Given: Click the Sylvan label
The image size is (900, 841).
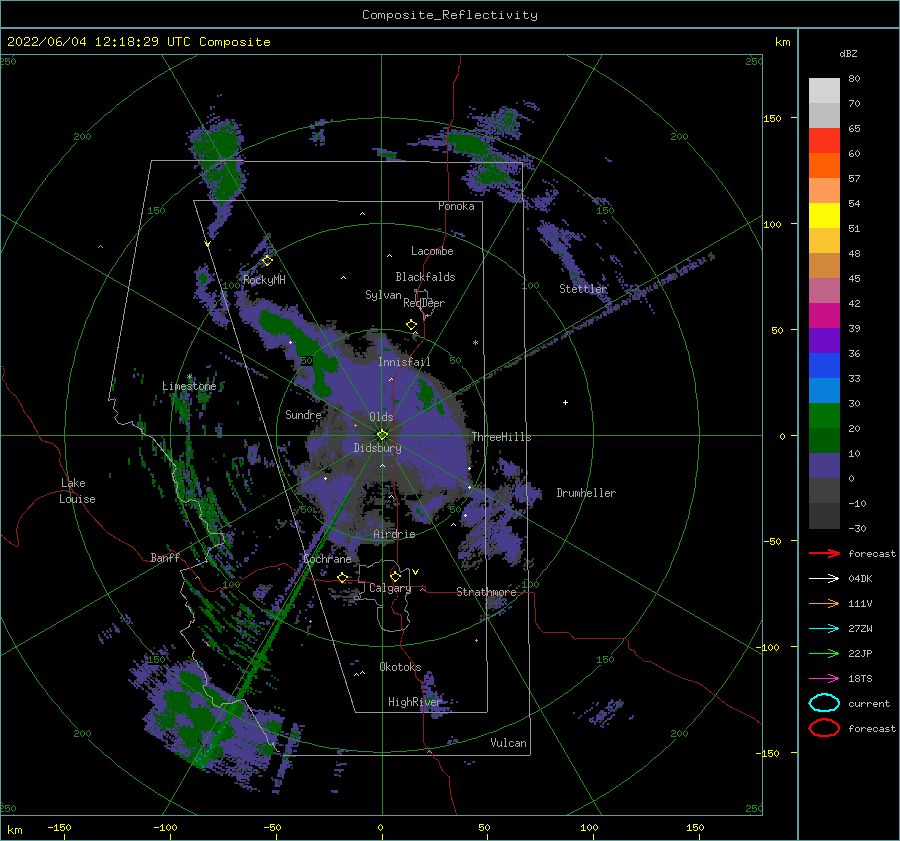Looking at the screenshot, I should pyautogui.click(x=383, y=295).
